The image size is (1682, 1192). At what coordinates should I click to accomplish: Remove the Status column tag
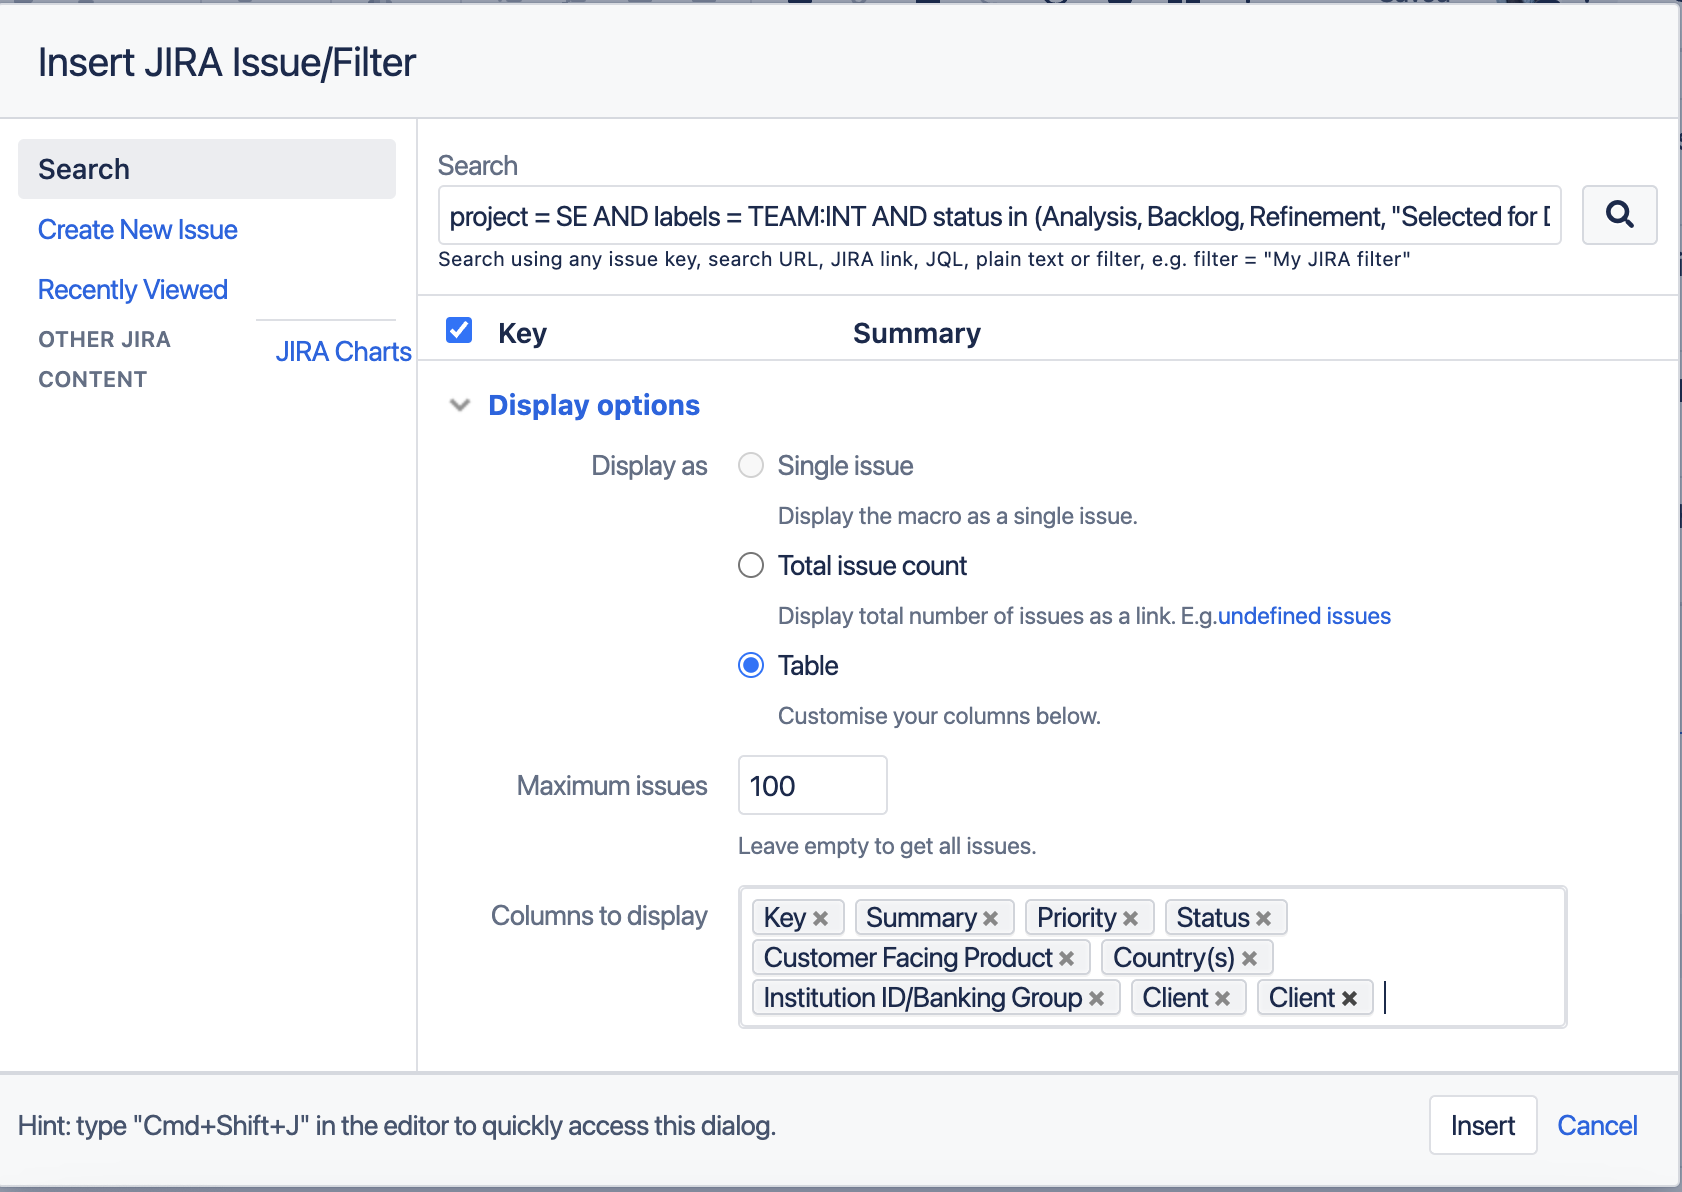pos(1265,917)
